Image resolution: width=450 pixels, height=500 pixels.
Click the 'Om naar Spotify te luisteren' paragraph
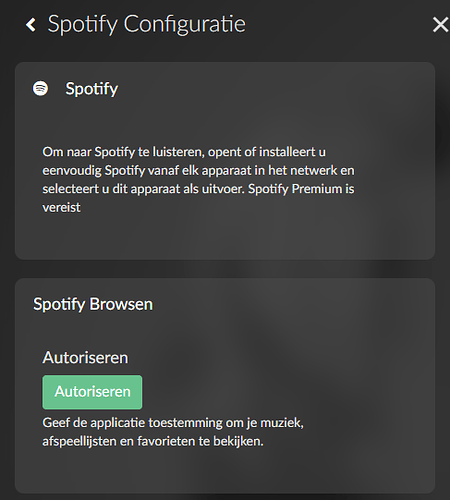click(198, 180)
